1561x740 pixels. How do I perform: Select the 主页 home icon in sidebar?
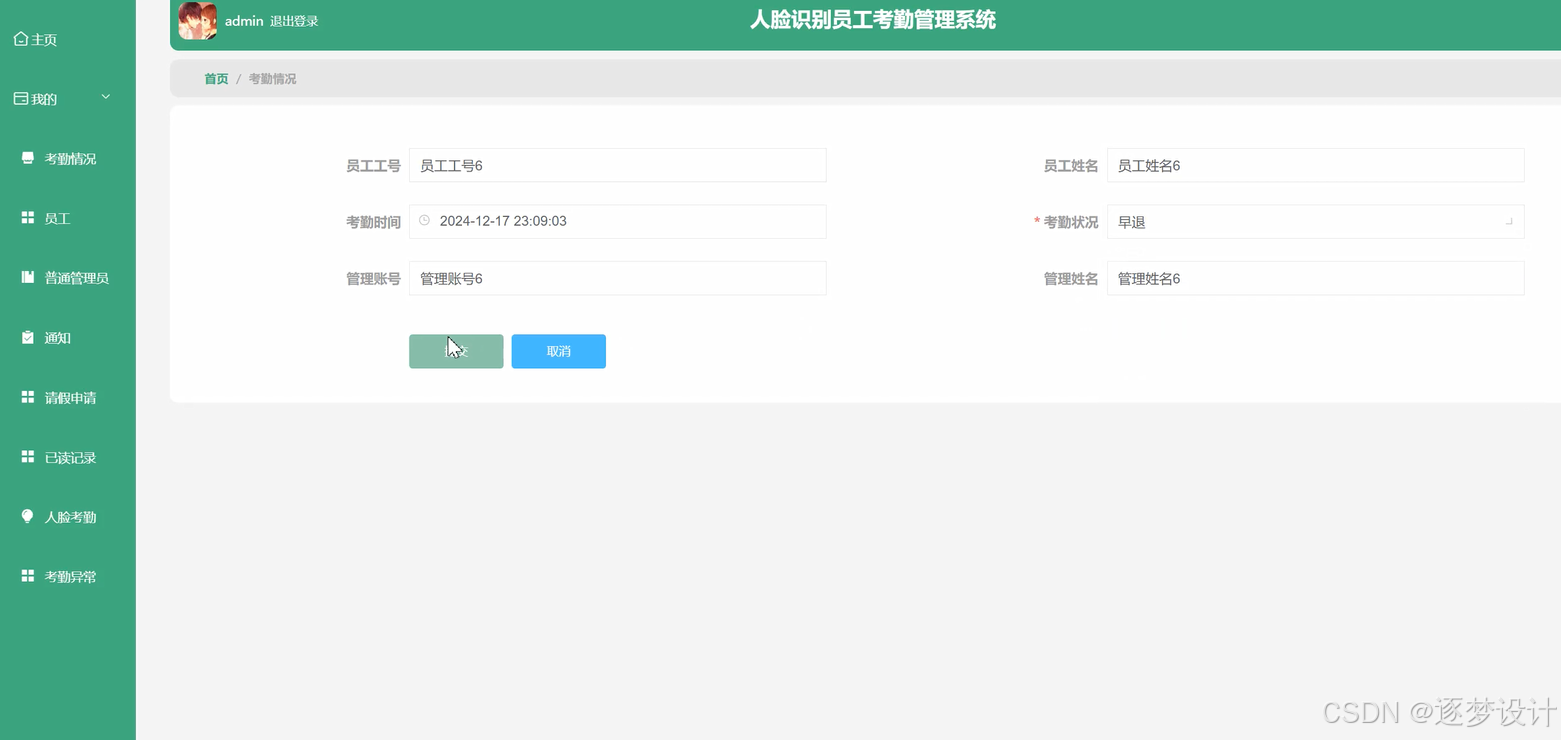20,38
